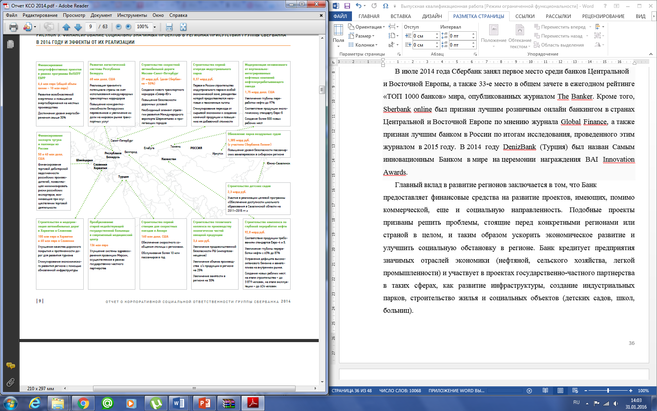Click ЧИСЛО СЛОВ word count in status bar
This screenshot has height=411, width=657.
click(x=400, y=389)
